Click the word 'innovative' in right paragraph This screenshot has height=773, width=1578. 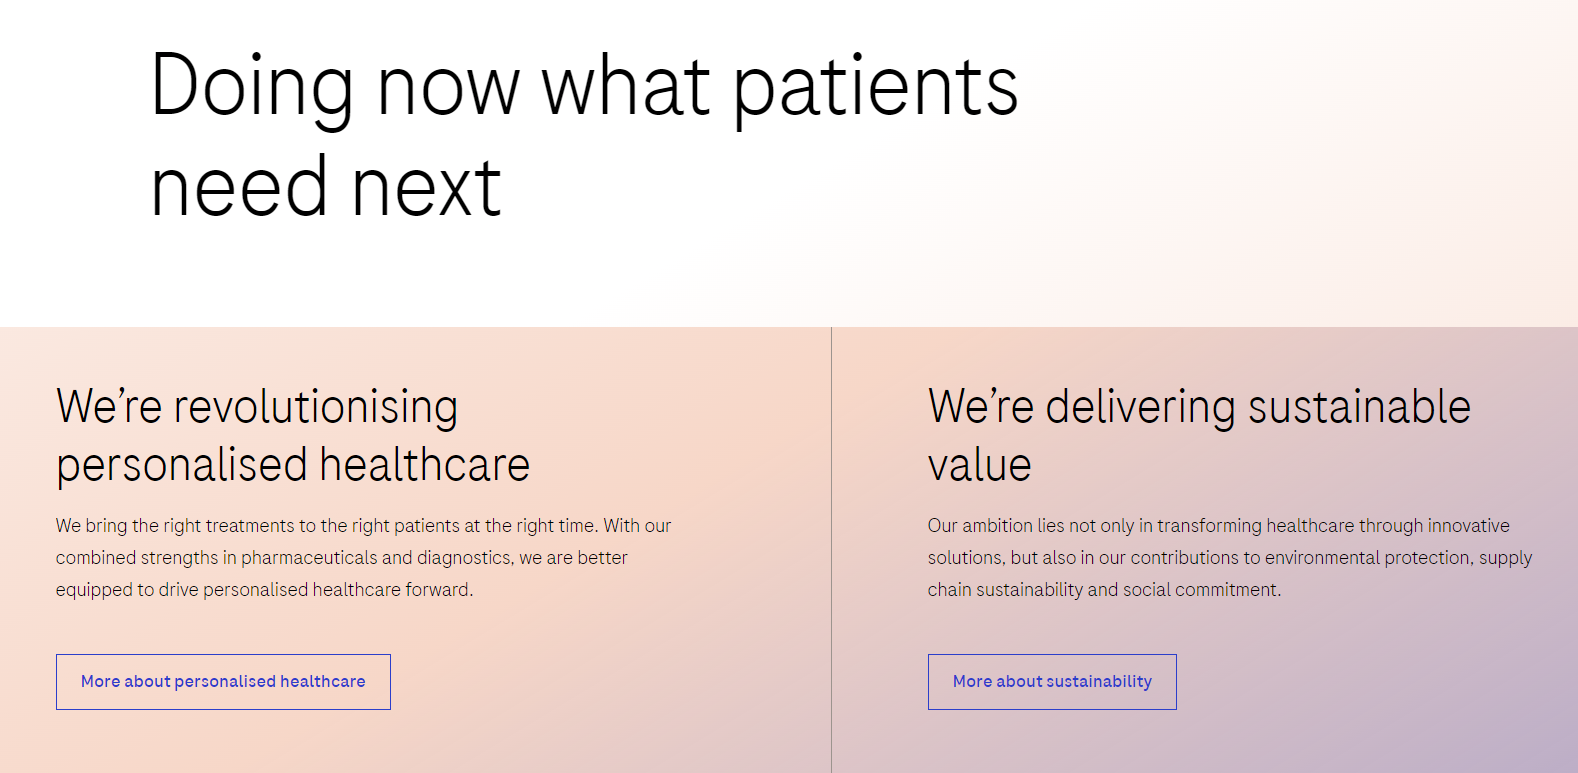(x=1468, y=526)
